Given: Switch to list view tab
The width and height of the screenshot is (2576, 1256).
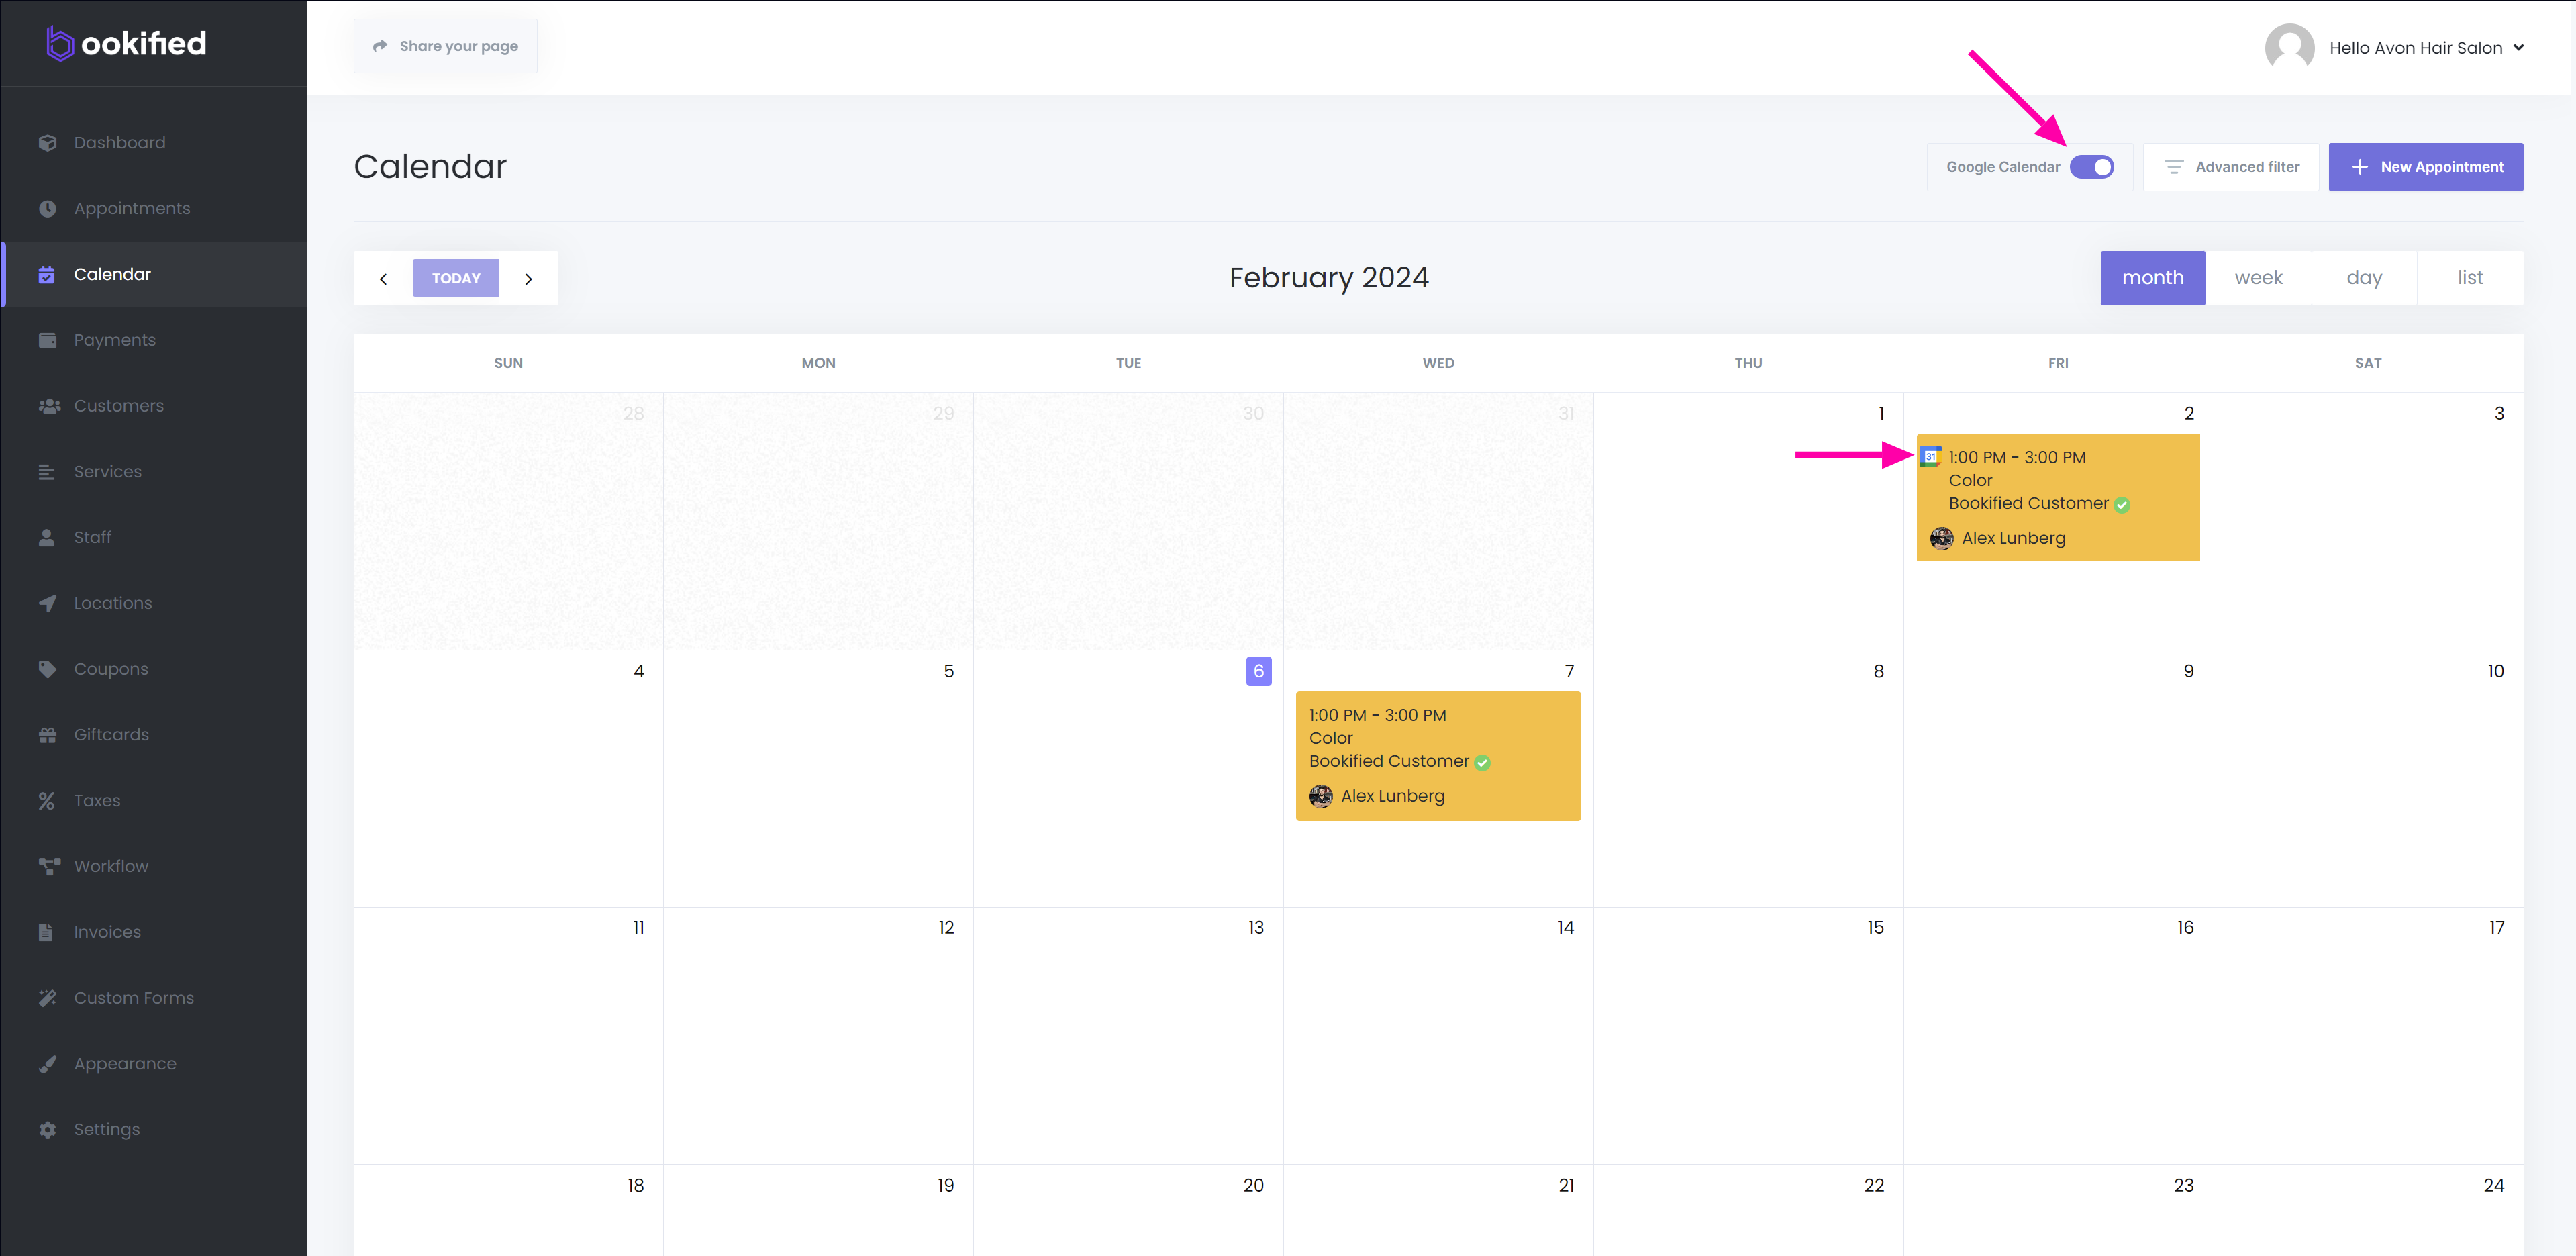Looking at the screenshot, I should click(2470, 278).
